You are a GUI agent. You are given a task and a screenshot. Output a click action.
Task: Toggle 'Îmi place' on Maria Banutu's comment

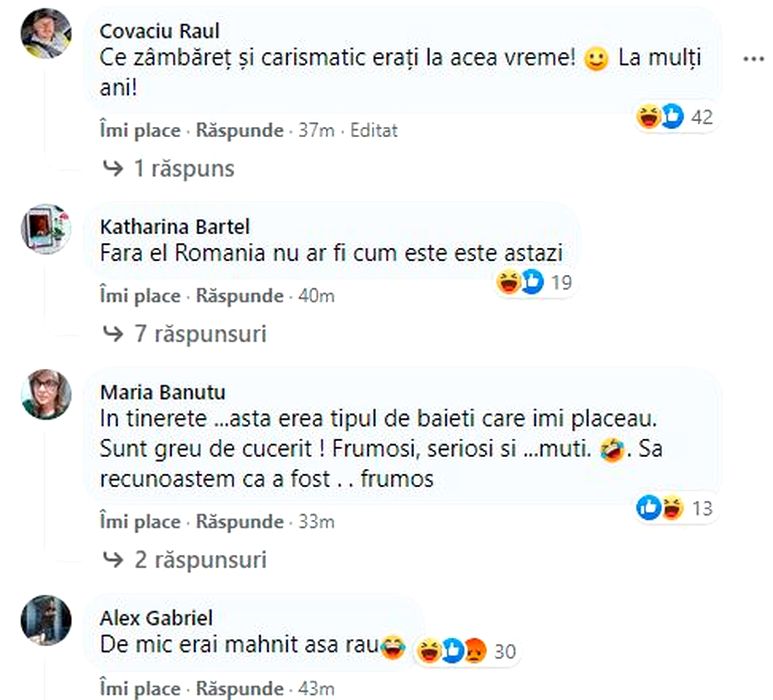point(140,521)
